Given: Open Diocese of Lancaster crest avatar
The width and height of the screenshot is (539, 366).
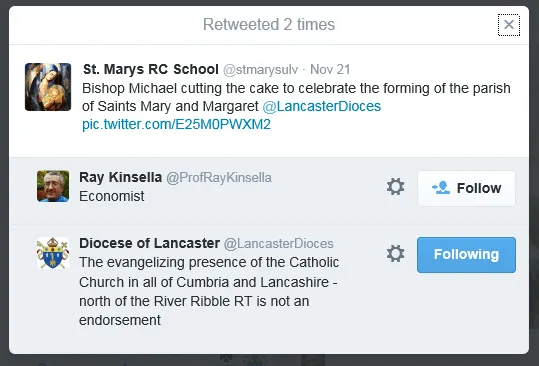Looking at the screenshot, I should [x=53, y=253].
